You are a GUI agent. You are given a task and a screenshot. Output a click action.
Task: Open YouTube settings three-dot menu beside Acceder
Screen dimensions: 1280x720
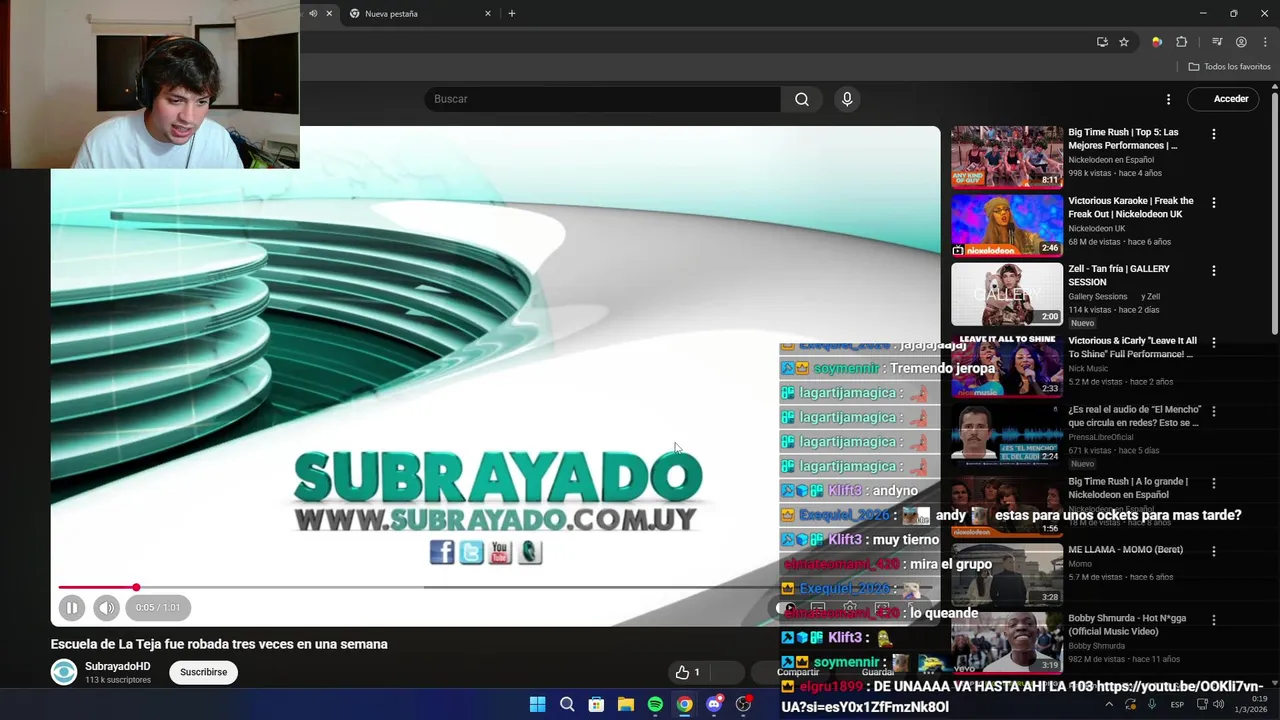[x=1168, y=99]
